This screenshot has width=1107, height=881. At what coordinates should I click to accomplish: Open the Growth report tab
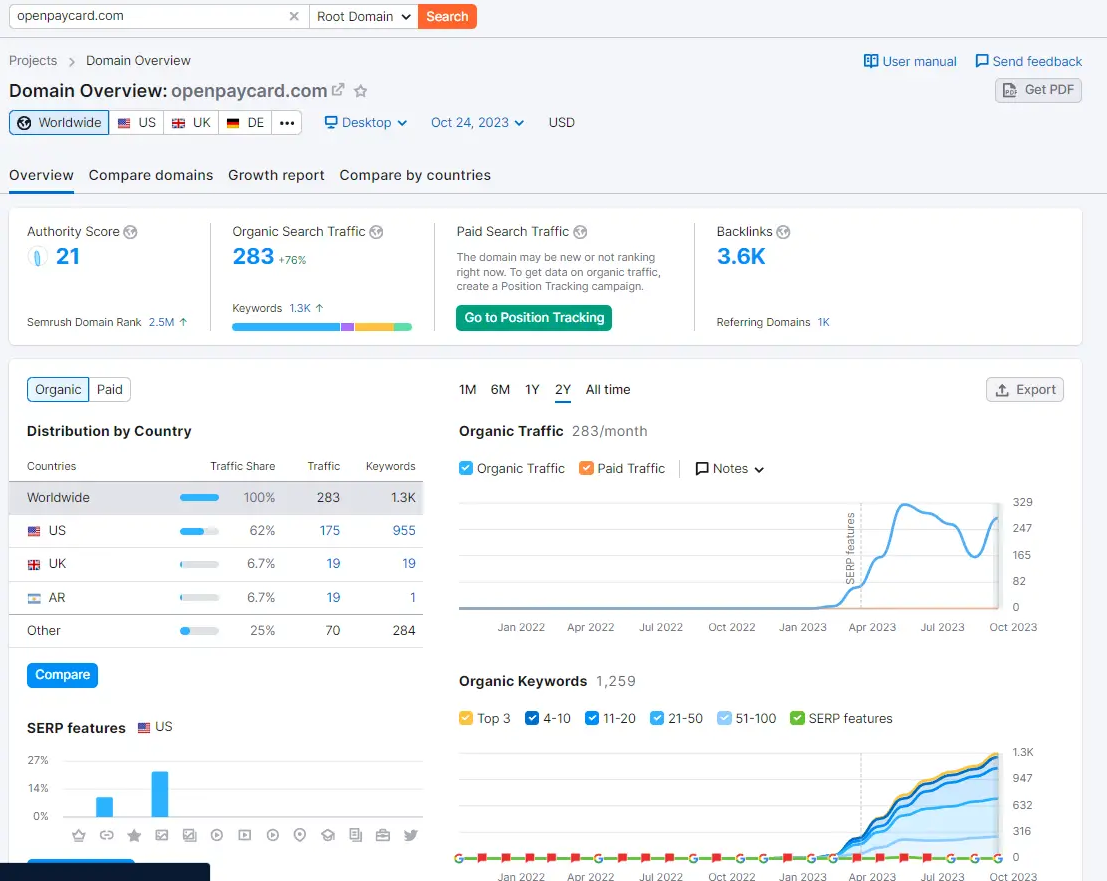(276, 175)
